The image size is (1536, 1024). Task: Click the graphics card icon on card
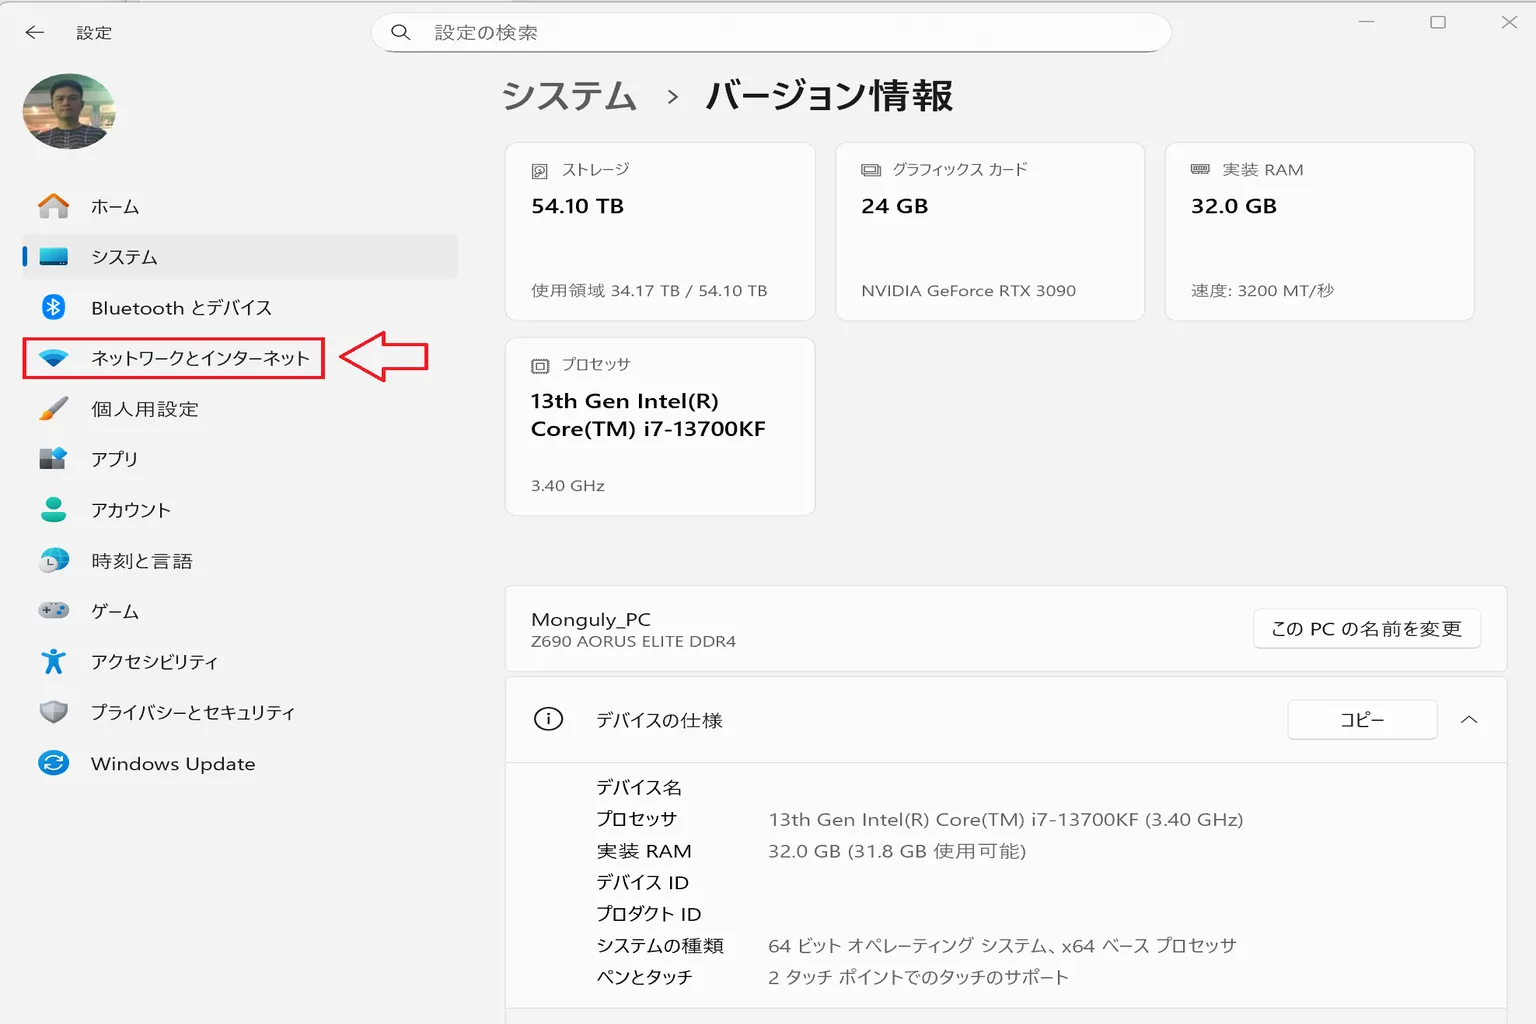click(871, 170)
